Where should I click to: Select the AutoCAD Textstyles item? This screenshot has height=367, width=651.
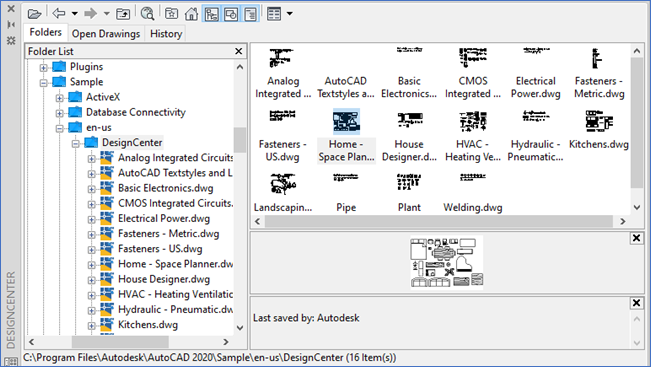[346, 87]
